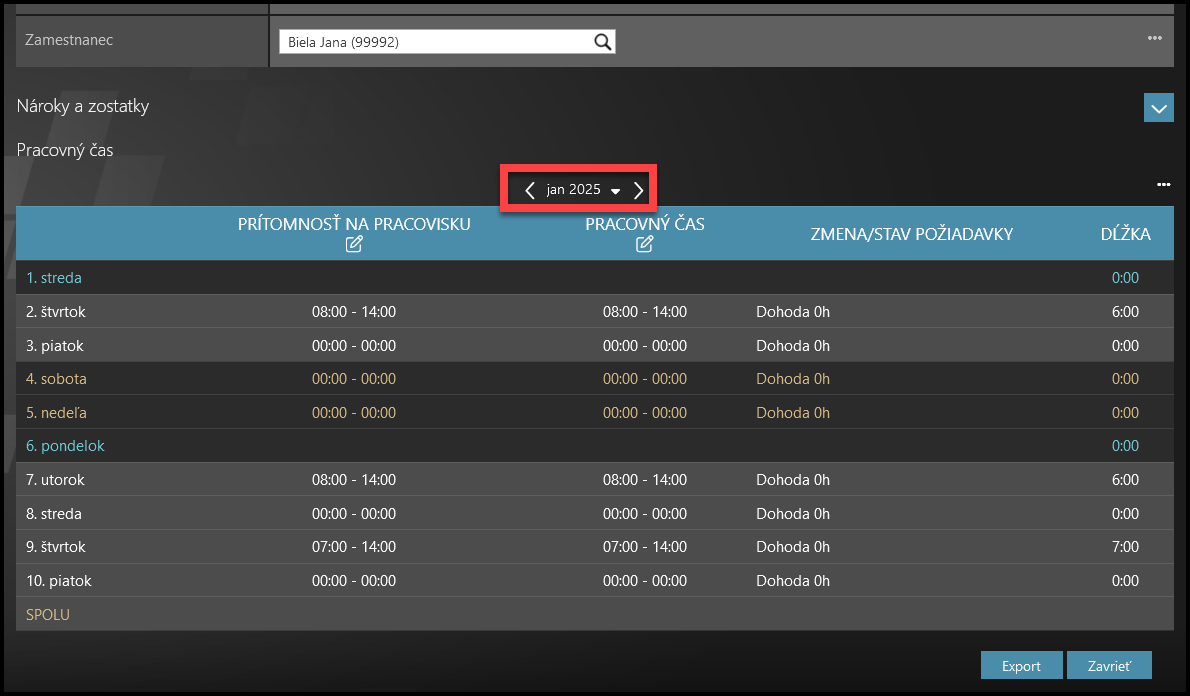The width and height of the screenshot is (1190, 696).
Task: Click working time for 9. štvrtok
Action: pos(645,547)
